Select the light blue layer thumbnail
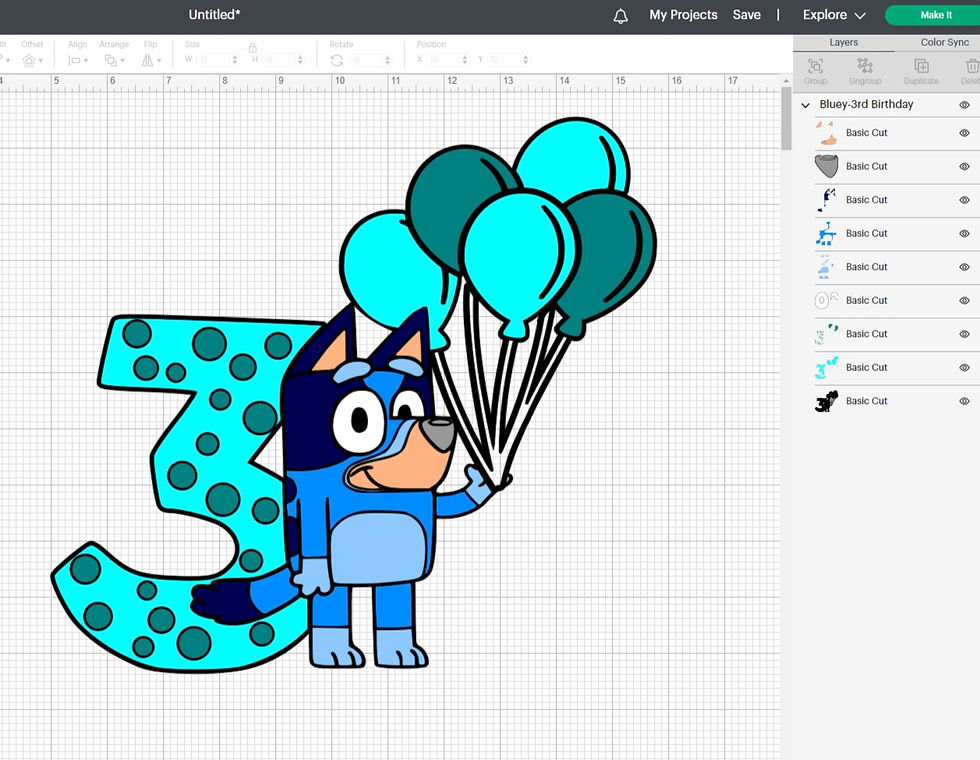The width and height of the screenshot is (980, 760). [826, 267]
